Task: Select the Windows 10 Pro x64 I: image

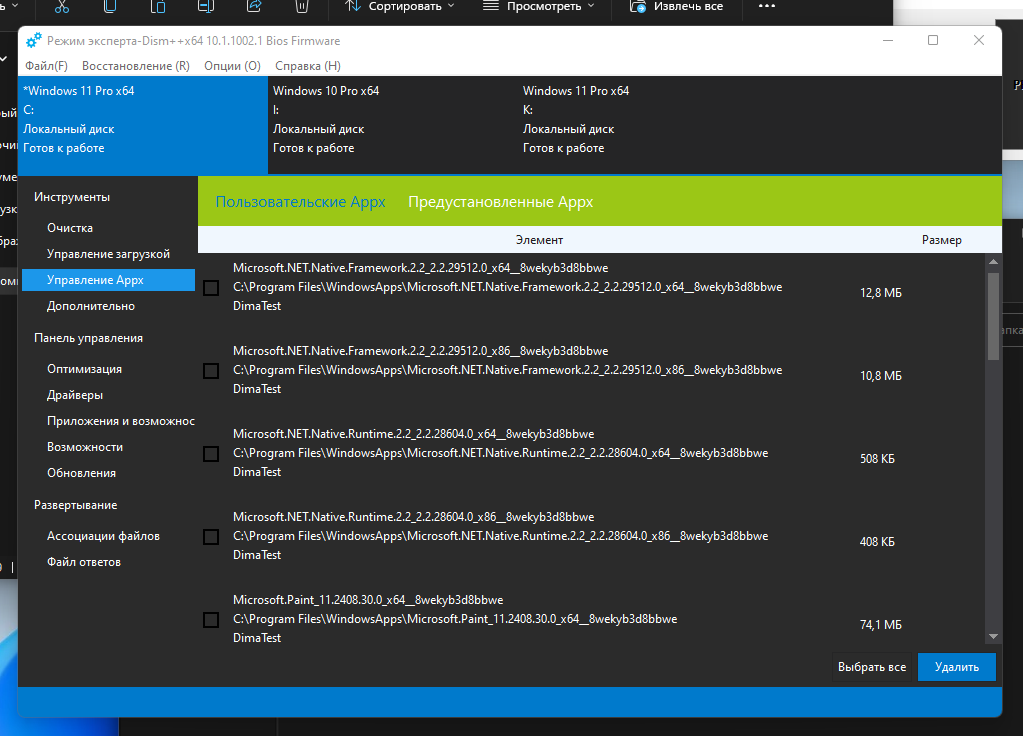Action: tap(393, 125)
